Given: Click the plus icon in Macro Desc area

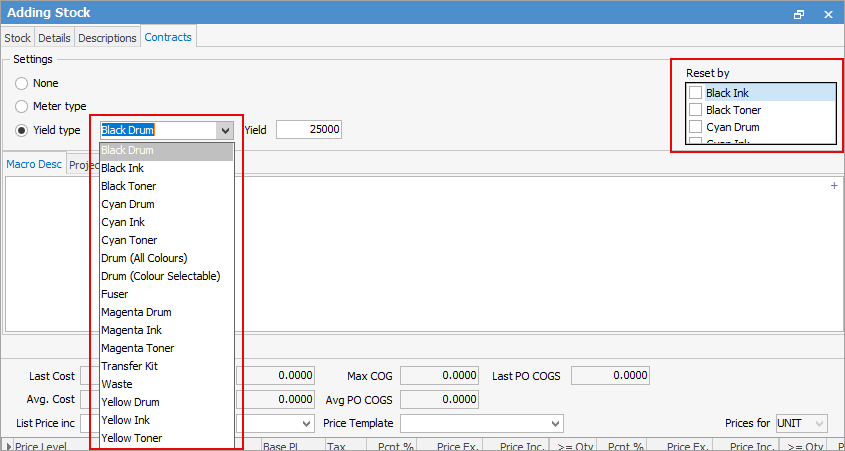Looking at the screenshot, I should (x=834, y=186).
